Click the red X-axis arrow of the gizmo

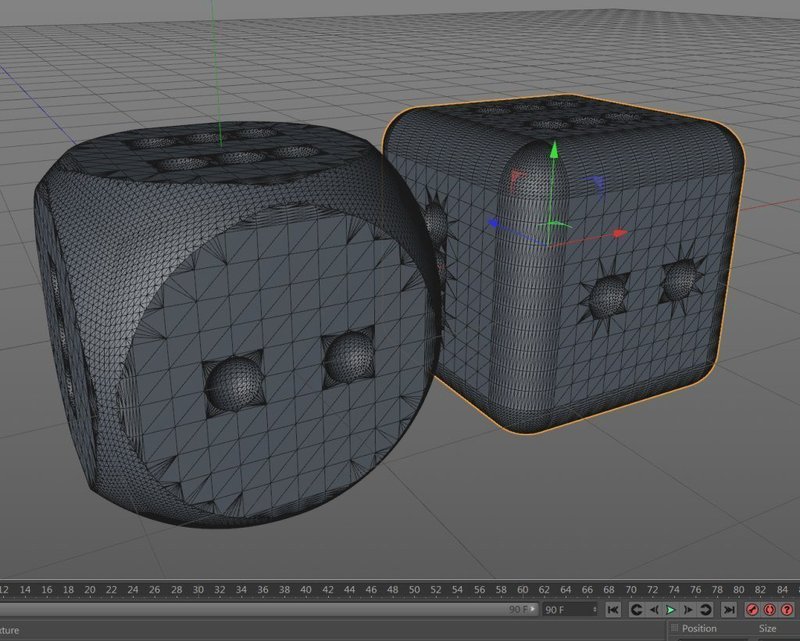pyautogui.click(x=620, y=233)
